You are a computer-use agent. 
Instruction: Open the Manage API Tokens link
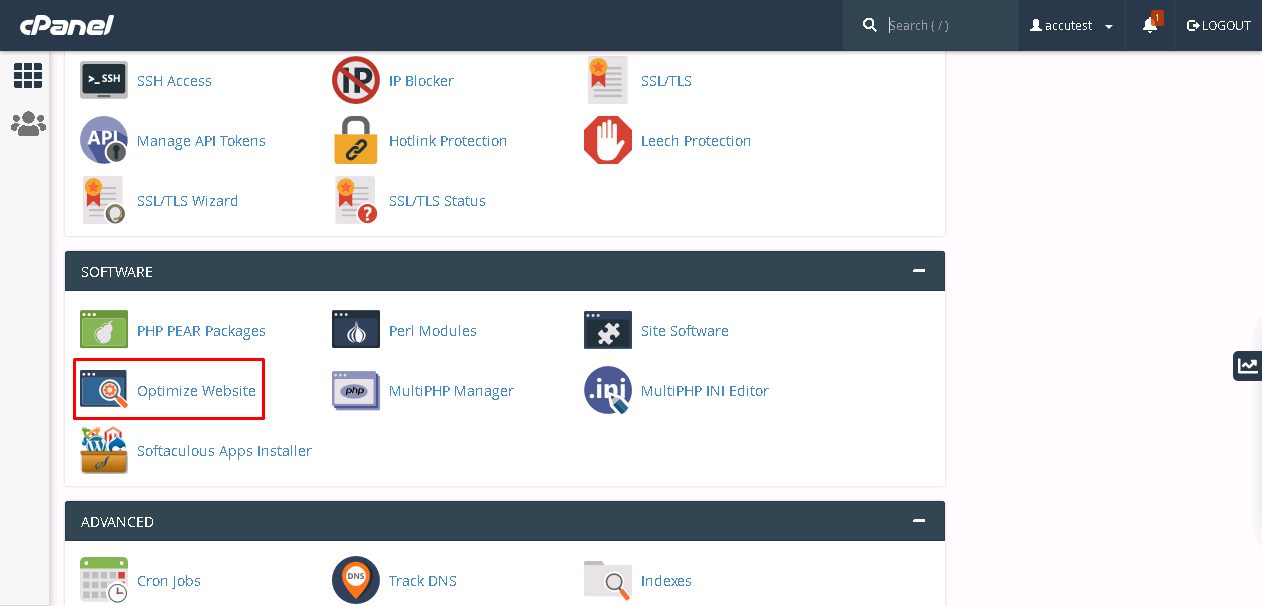pos(201,141)
